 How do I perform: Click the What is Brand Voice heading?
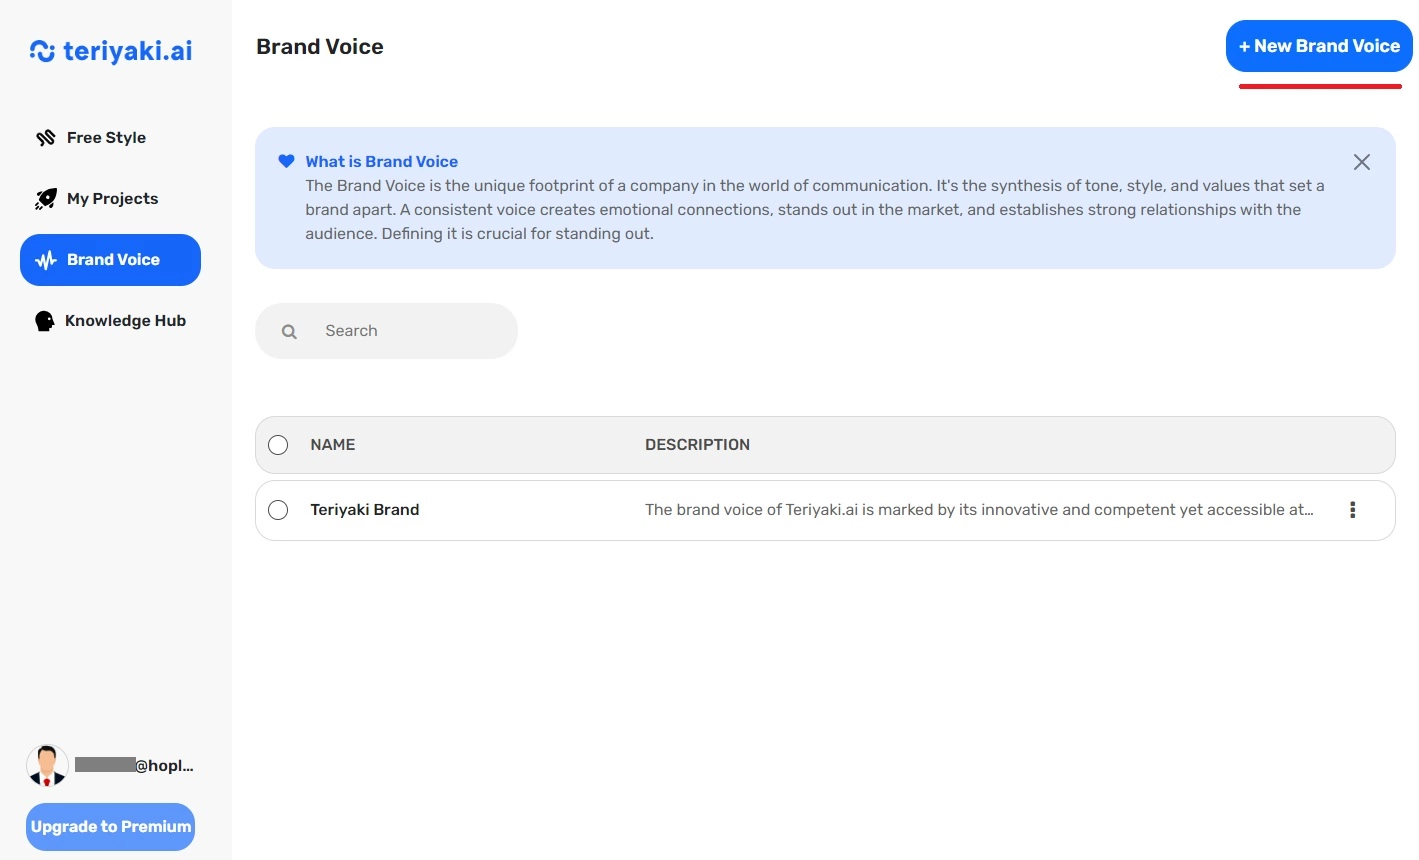pos(382,161)
